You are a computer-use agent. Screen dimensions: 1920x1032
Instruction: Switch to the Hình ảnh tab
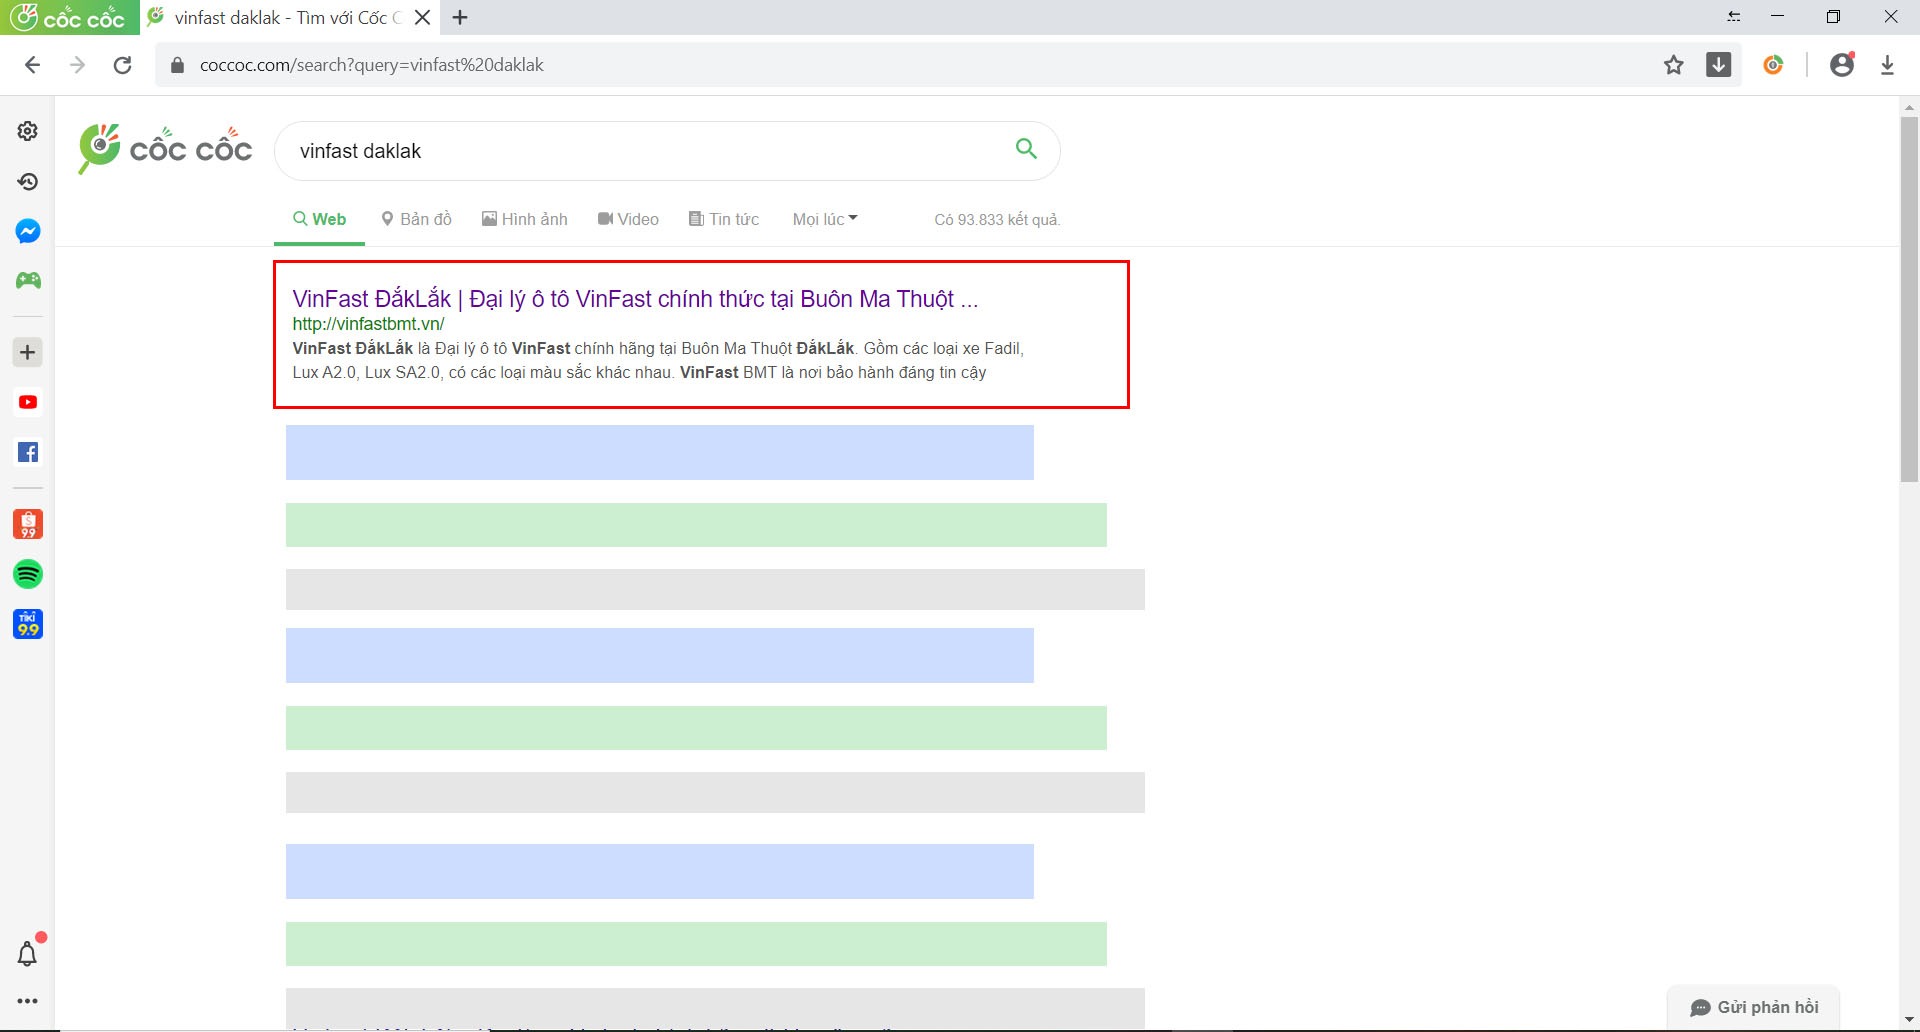[524, 219]
